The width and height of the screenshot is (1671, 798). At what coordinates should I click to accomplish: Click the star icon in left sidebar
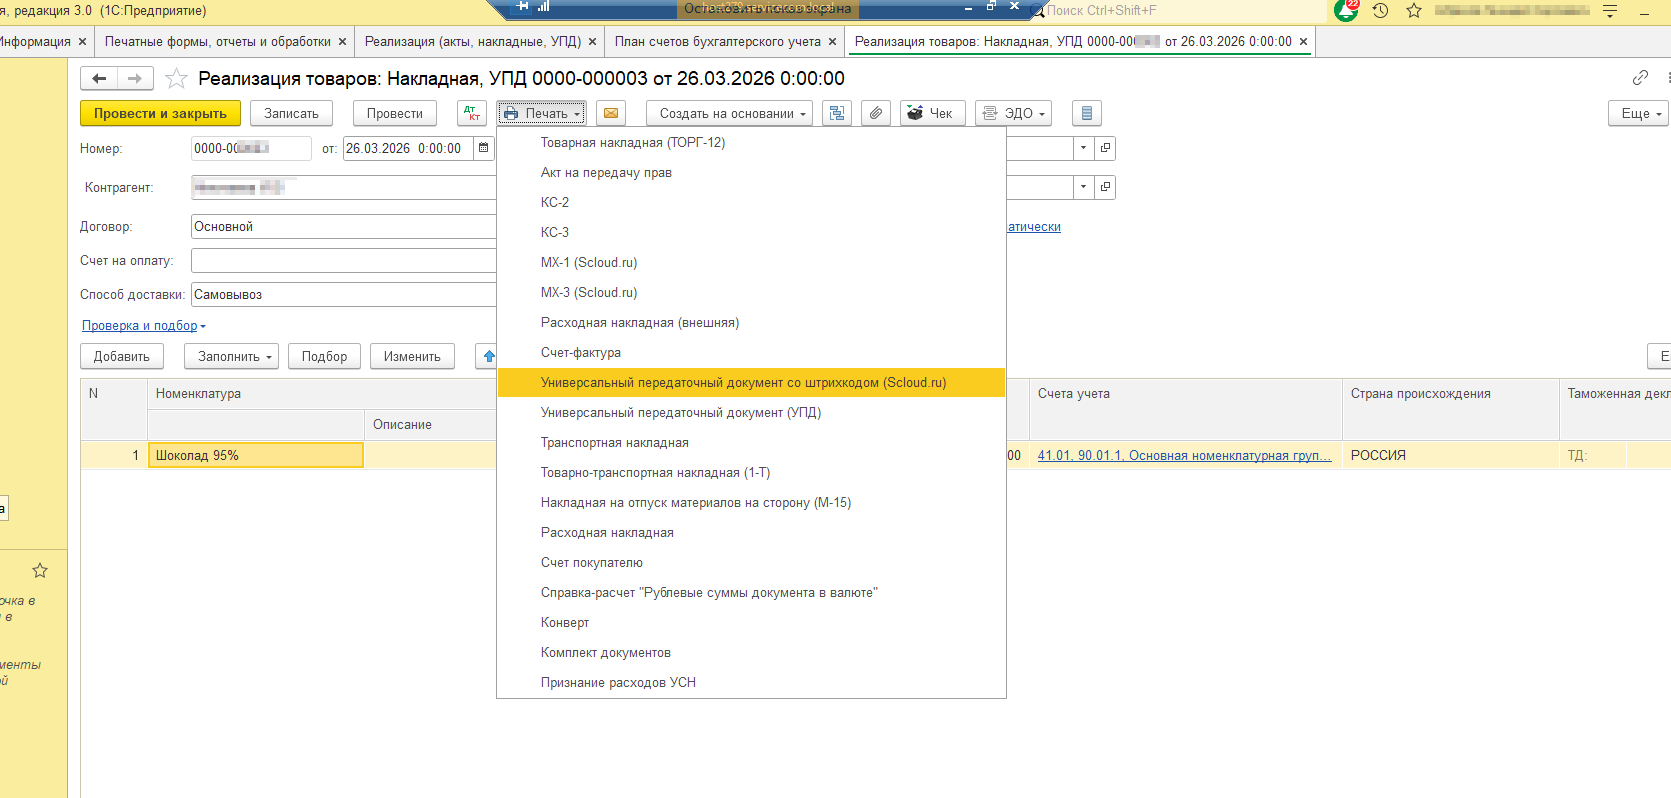click(40, 570)
